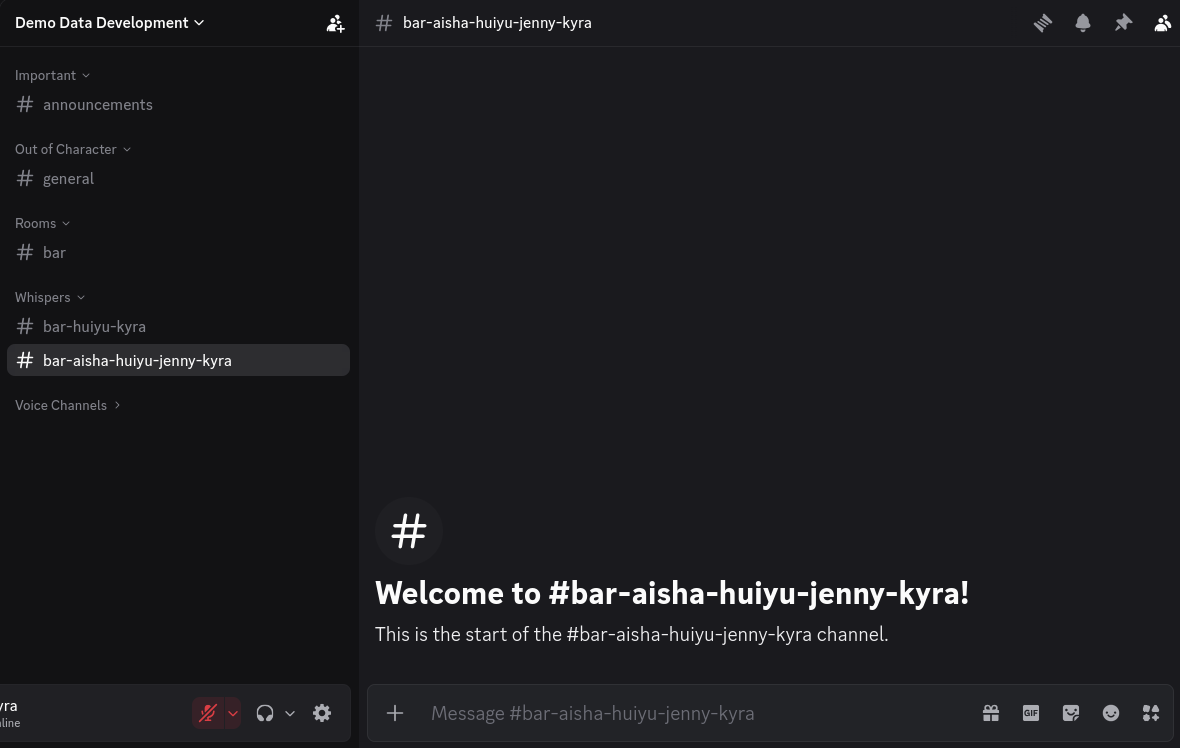
Task: Toggle the member list icon
Action: click(x=1163, y=23)
